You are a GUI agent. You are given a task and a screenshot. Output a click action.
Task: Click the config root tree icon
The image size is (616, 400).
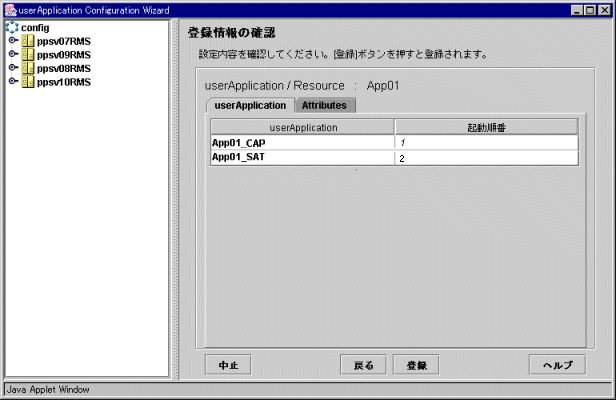(x=11, y=28)
